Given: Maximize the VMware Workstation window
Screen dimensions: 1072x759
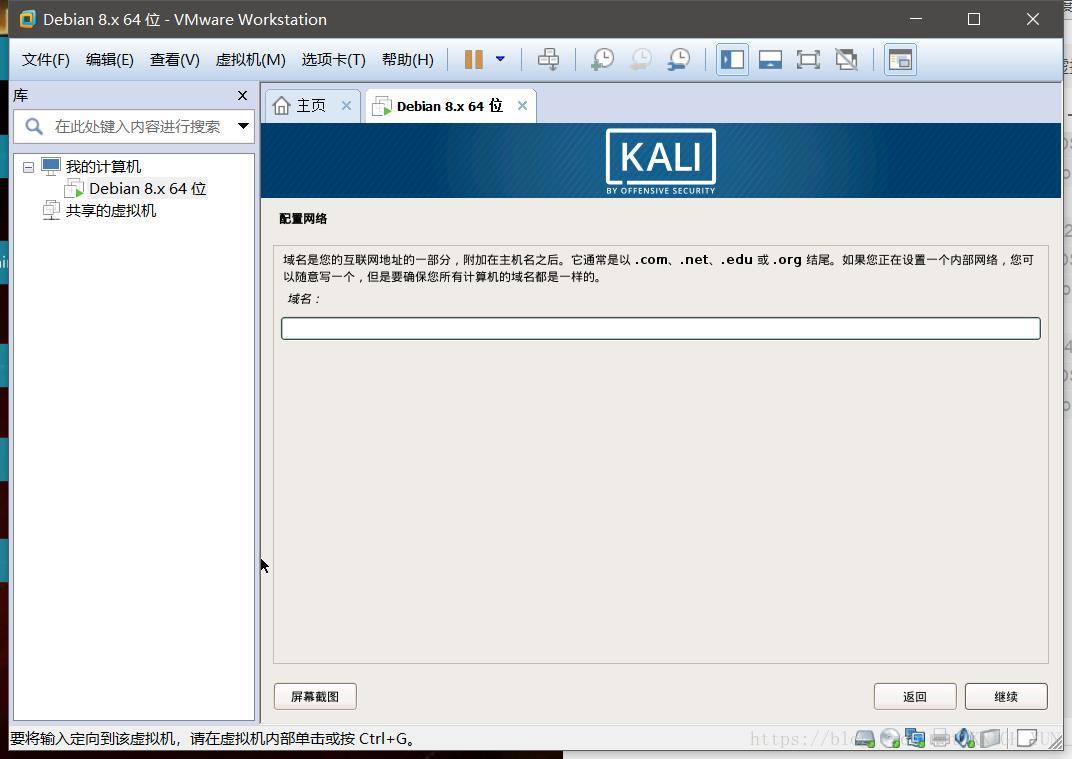Looking at the screenshot, I should [x=974, y=19].
